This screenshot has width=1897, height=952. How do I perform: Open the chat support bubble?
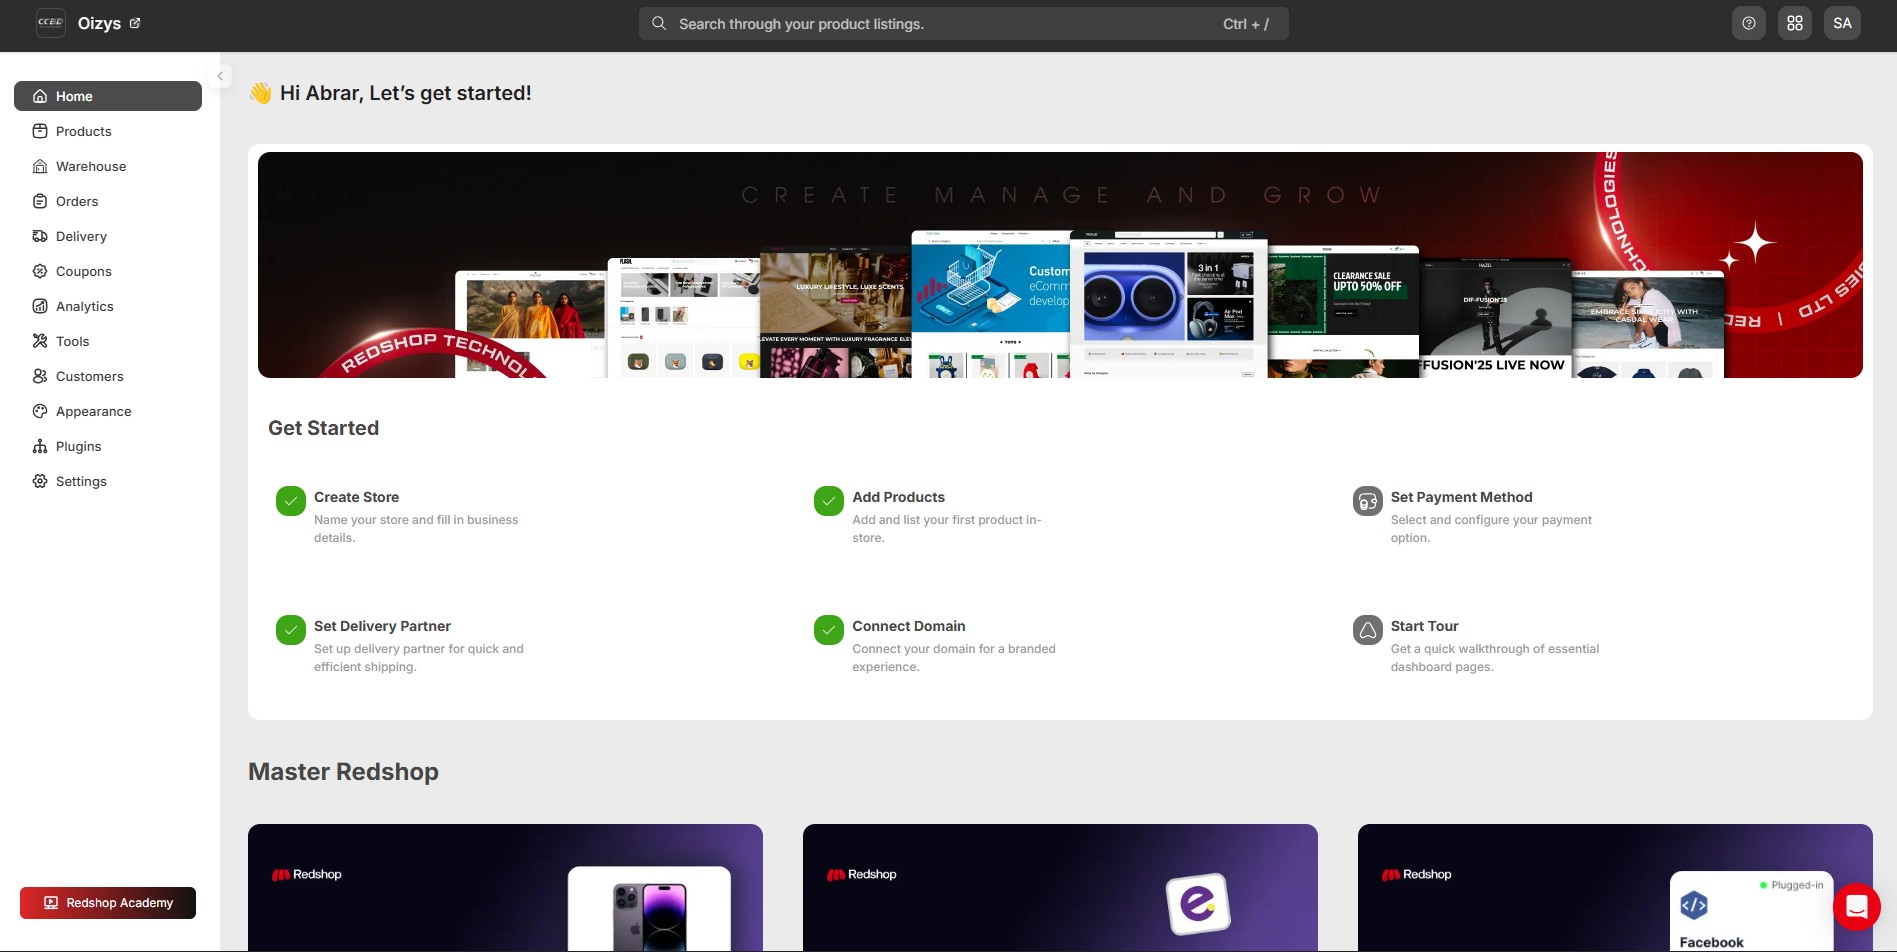(x=1857, y=907)
